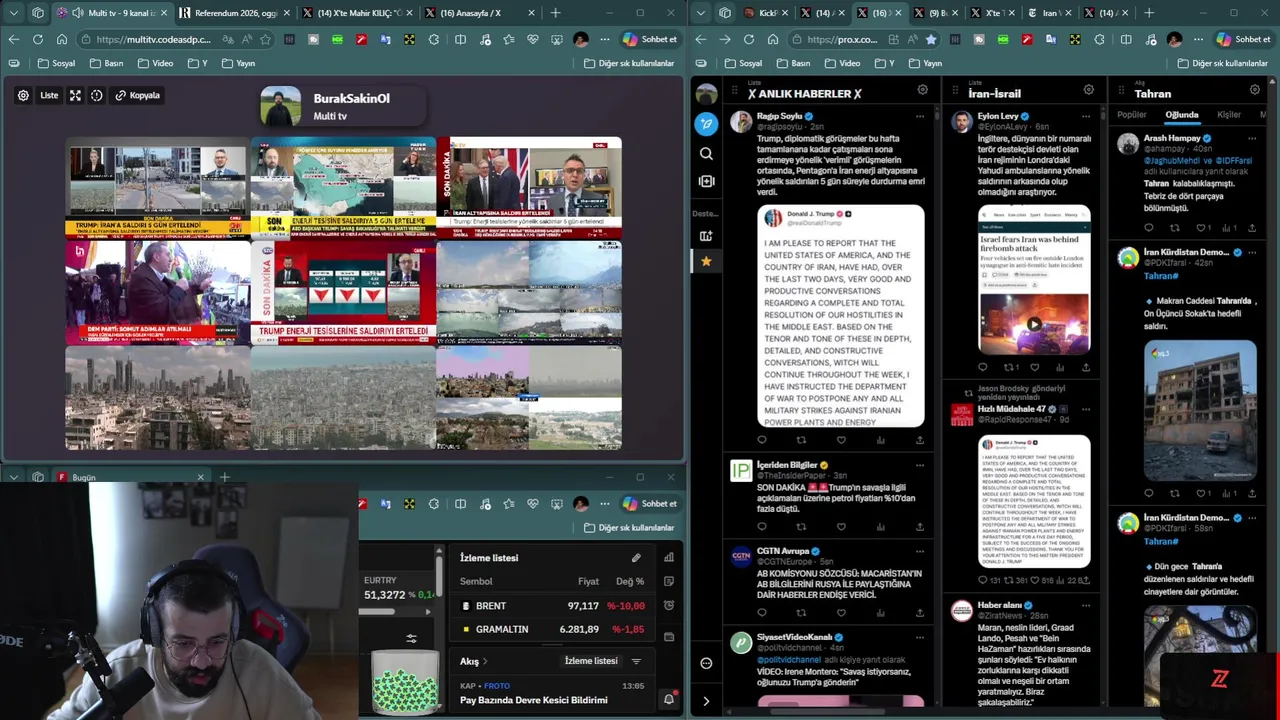
Task: Open Tahran# hashtag link in first PDKI post
Action: coord(1161,276)
